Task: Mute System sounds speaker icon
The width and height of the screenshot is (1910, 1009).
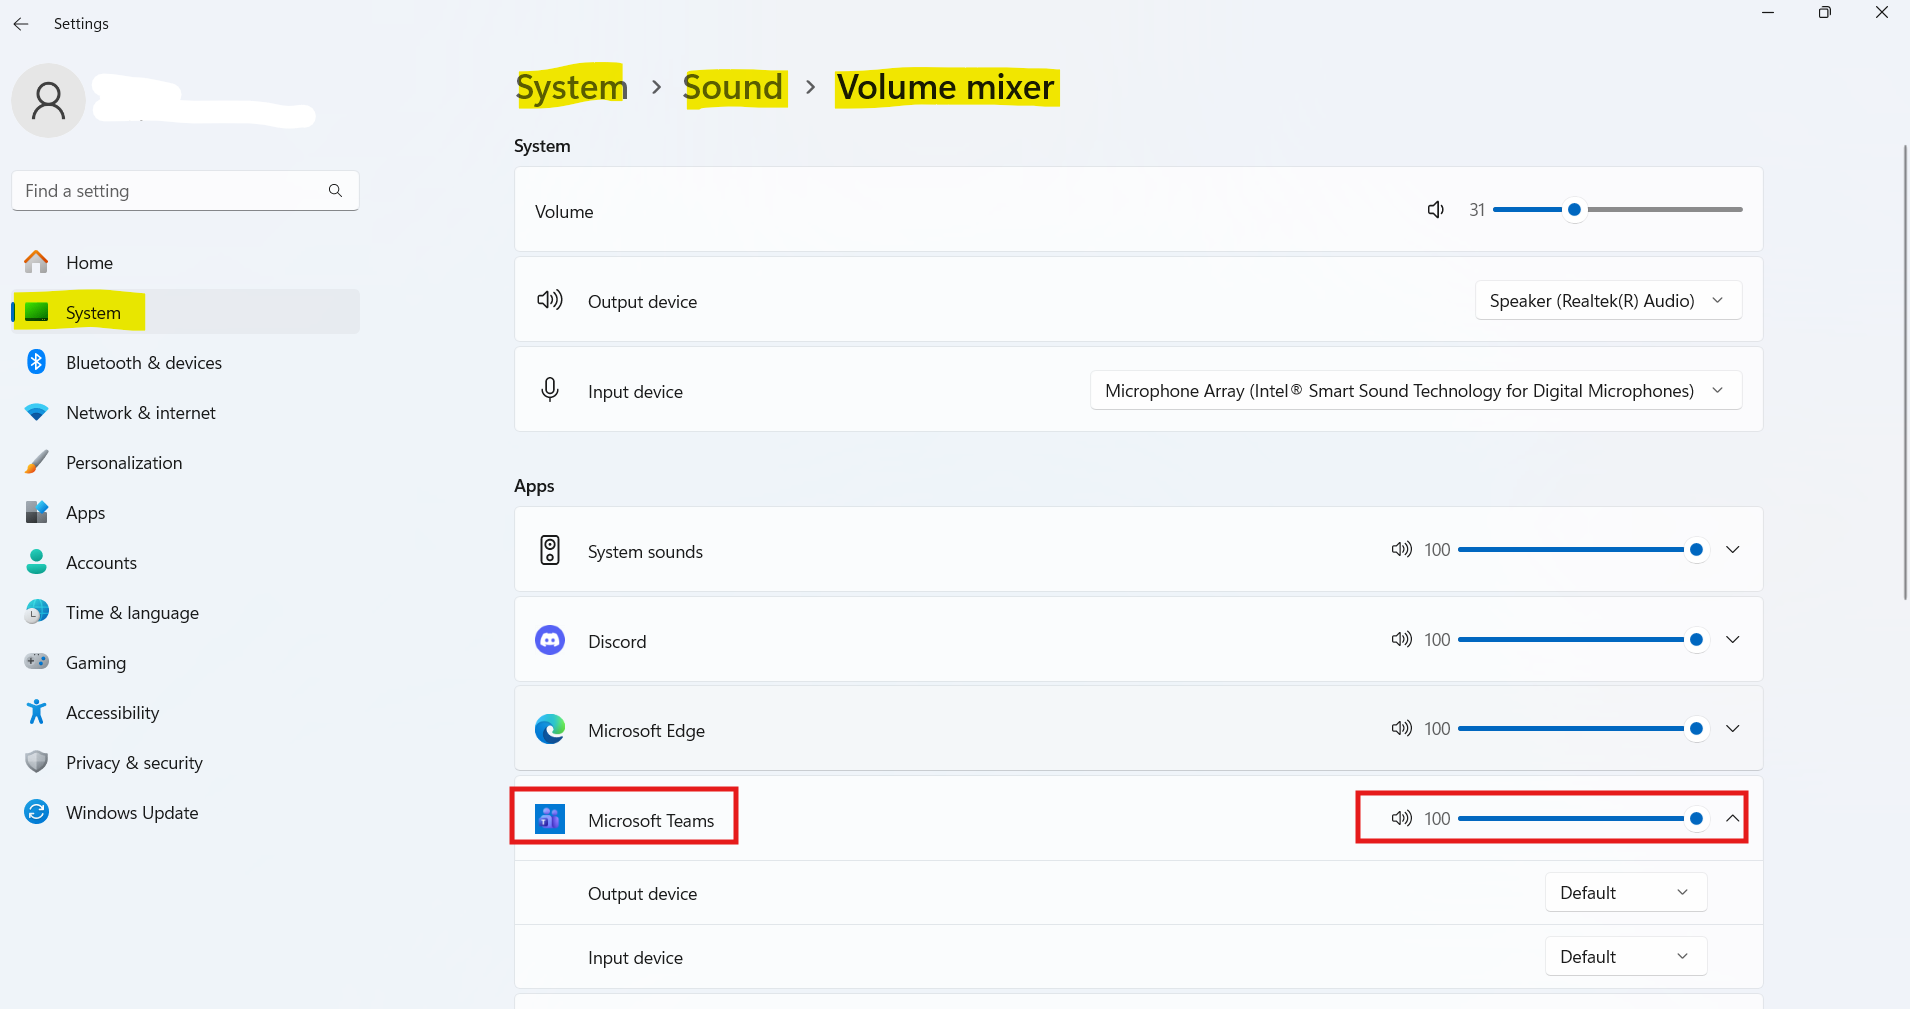Action: pyautogui.click(x=1401, y=549)
